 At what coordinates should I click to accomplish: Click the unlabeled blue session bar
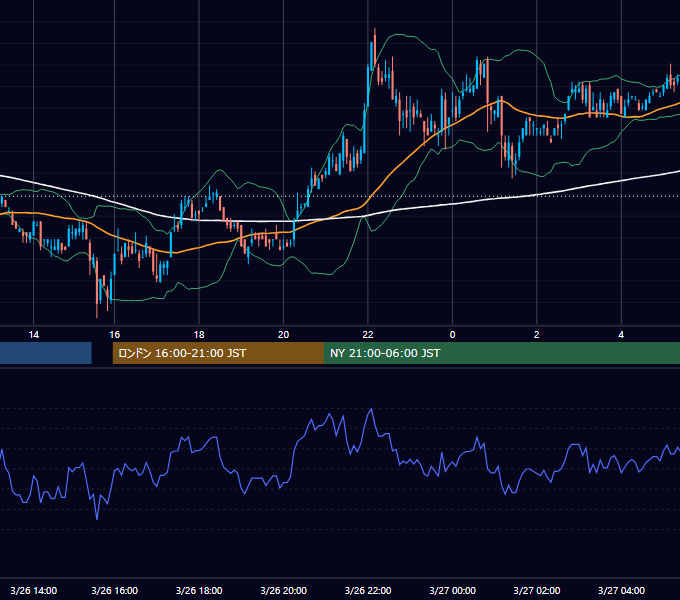(46, 353)
